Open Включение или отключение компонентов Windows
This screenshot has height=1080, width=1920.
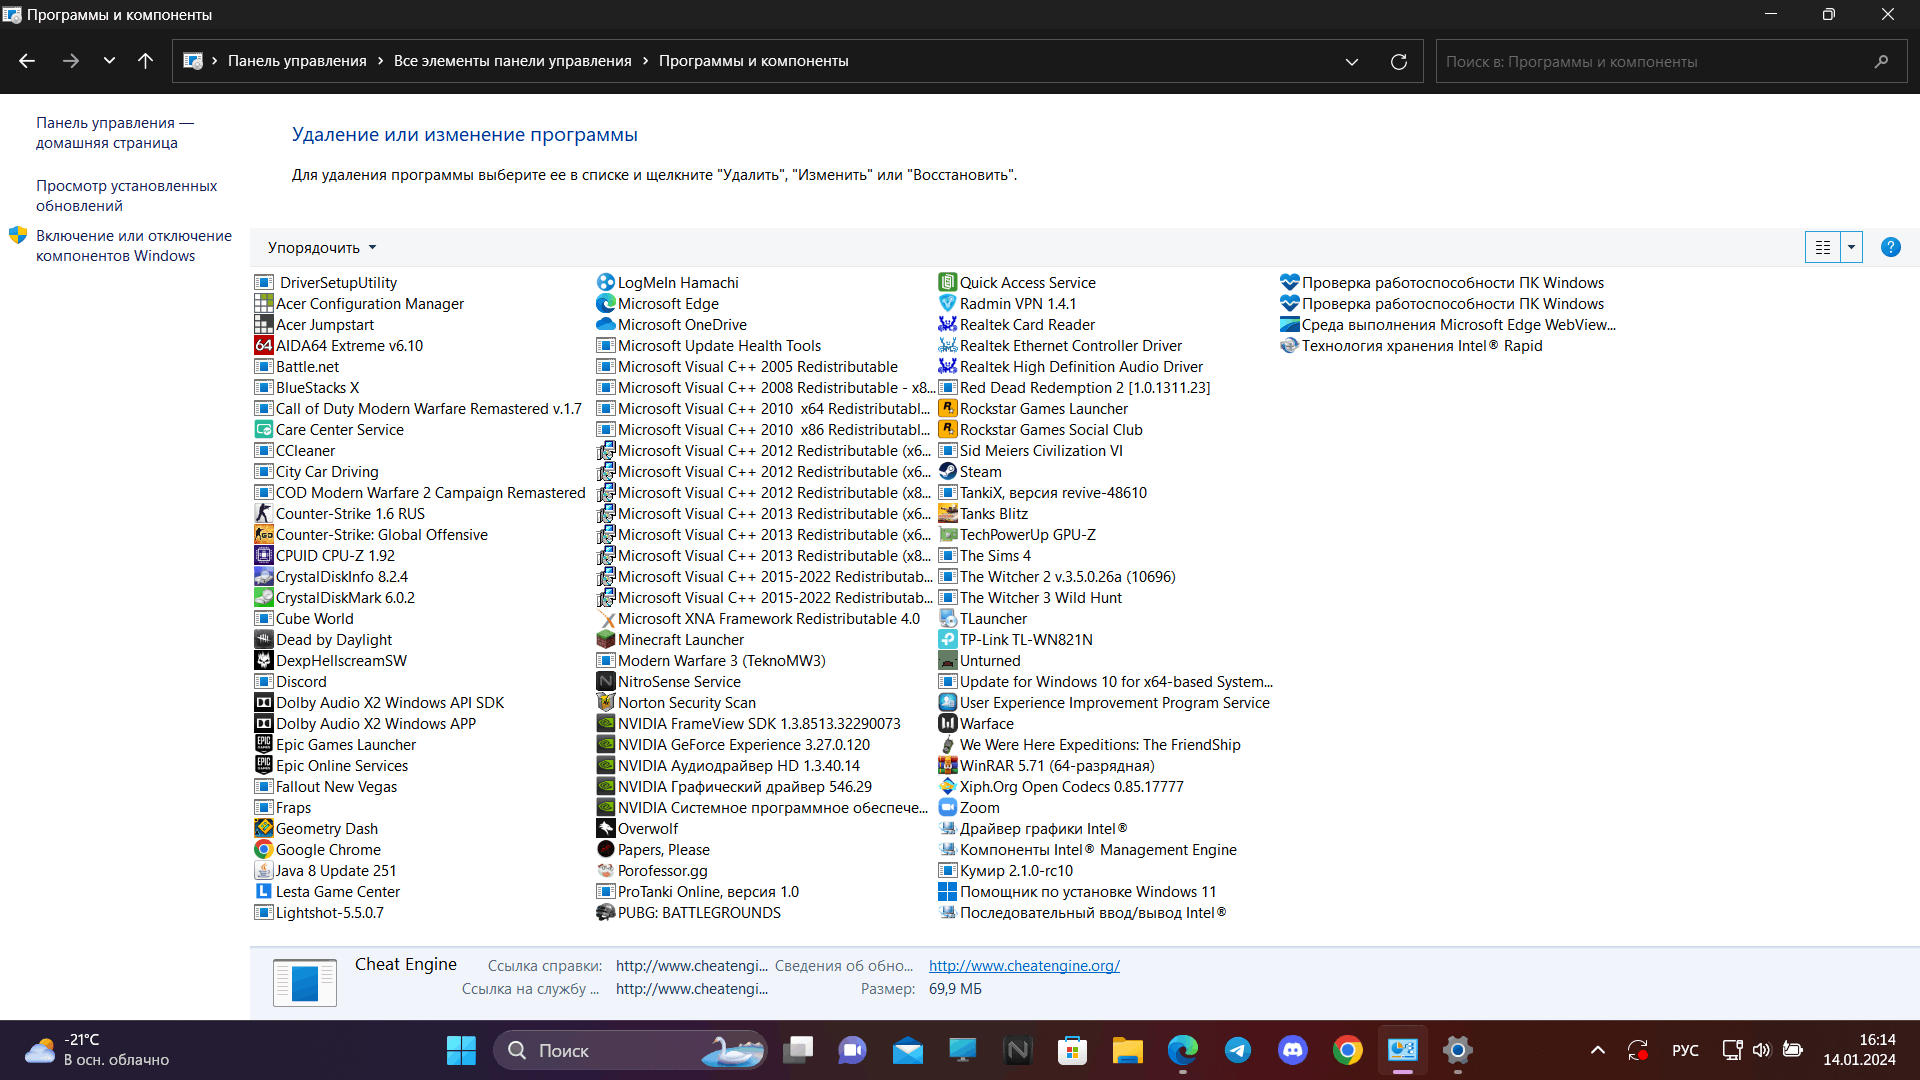[134, 246]
